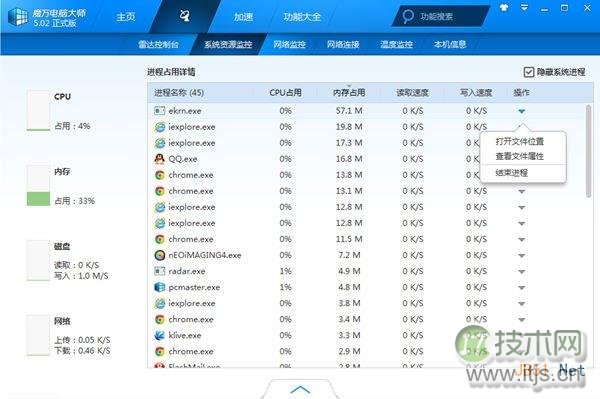Click the radar.exe process icon
This screenshot has height=399, width=600.
click(160, 271)
